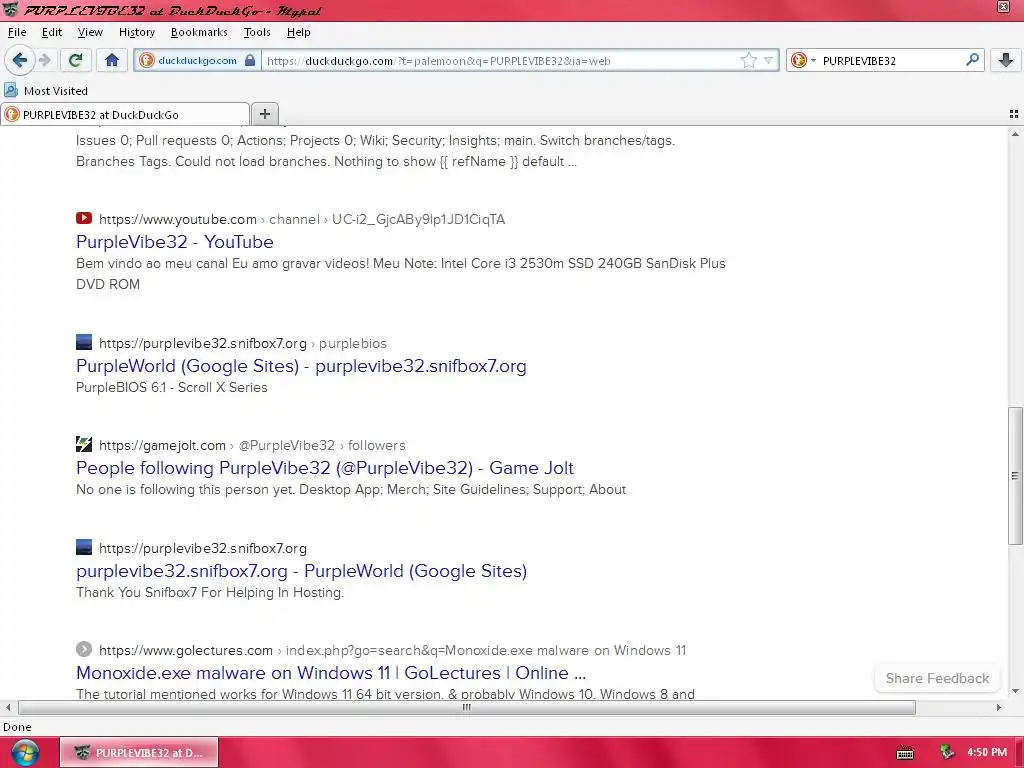
Task: Open PurpleWorld (Google Sites) purplebios result
Action: point(301,366)
